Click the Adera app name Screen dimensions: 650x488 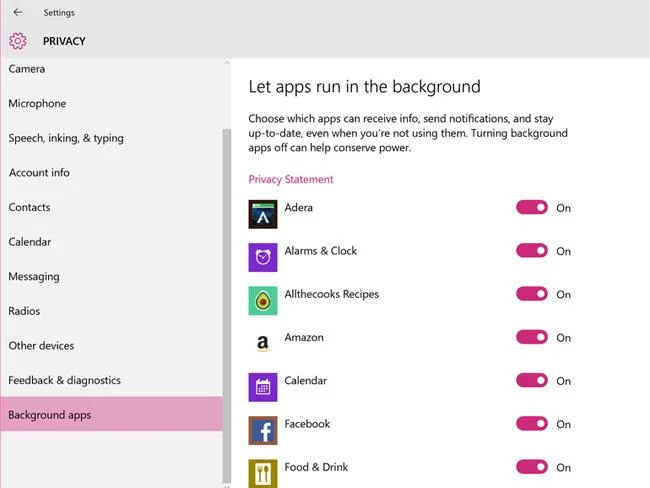pos(298,207)
